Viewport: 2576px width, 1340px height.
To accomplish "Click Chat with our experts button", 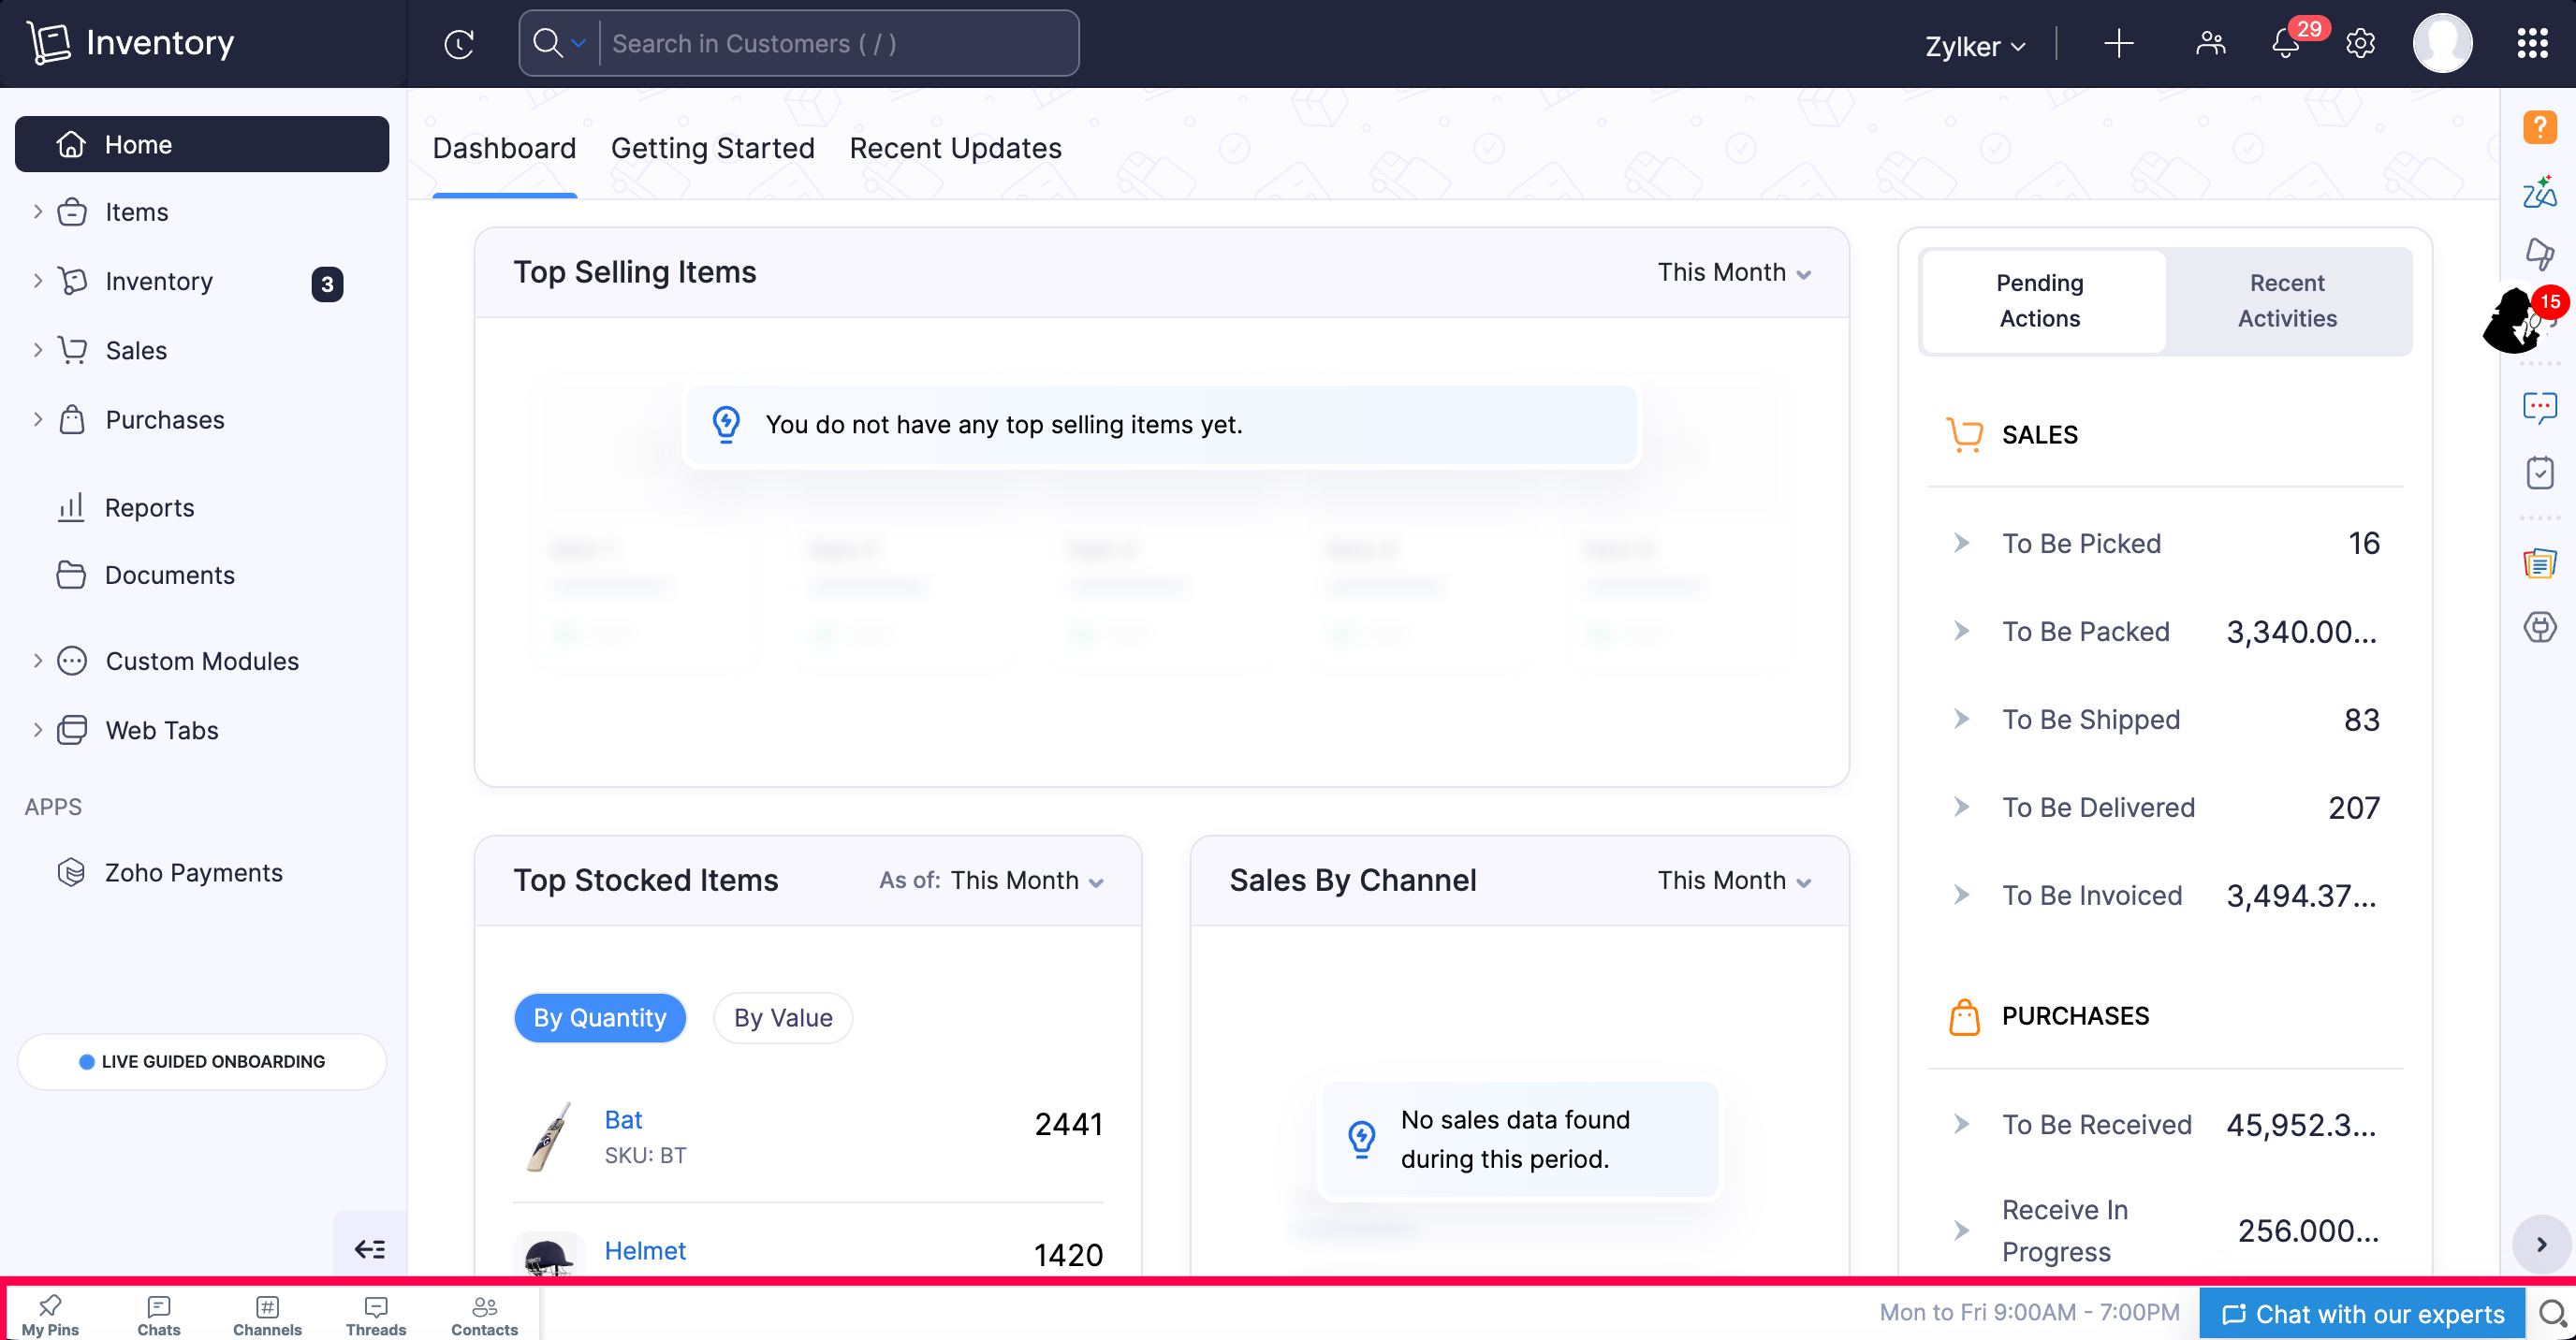I will [2362, 1313].
